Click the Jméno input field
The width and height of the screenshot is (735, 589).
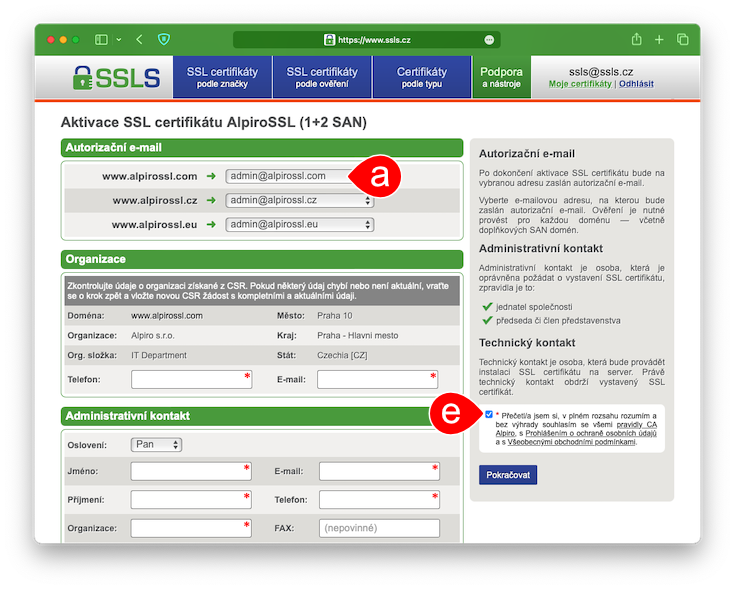[191, 471]
